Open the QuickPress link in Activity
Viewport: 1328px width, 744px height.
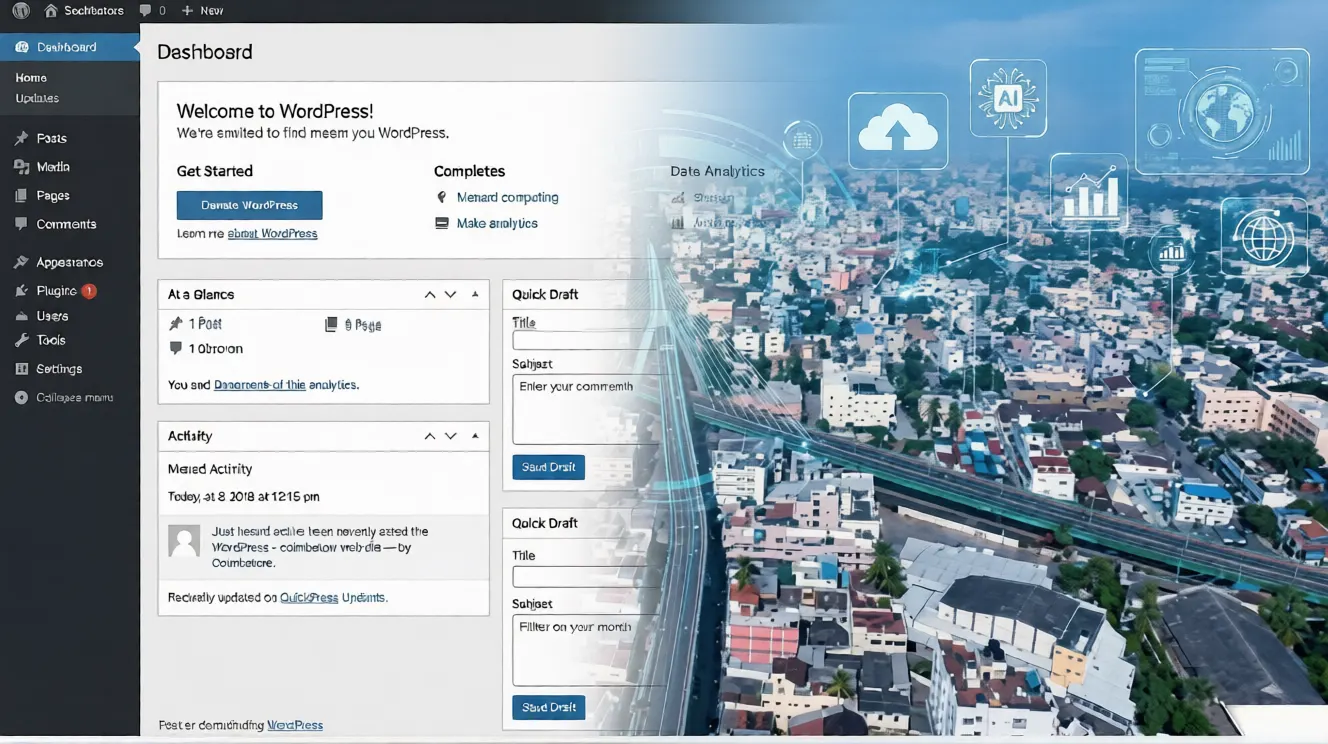click(x=309, y=597)
